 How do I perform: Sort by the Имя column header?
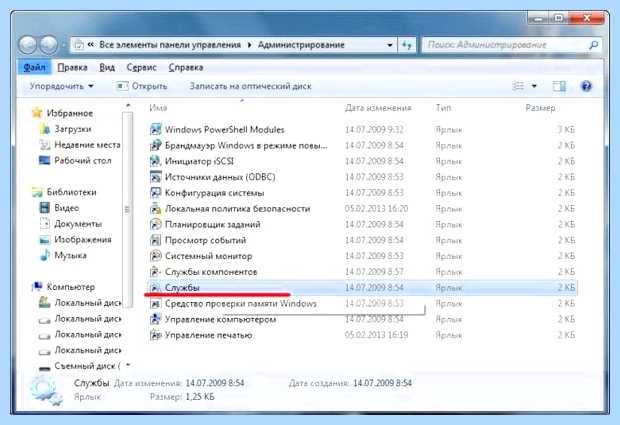(159, 108)
